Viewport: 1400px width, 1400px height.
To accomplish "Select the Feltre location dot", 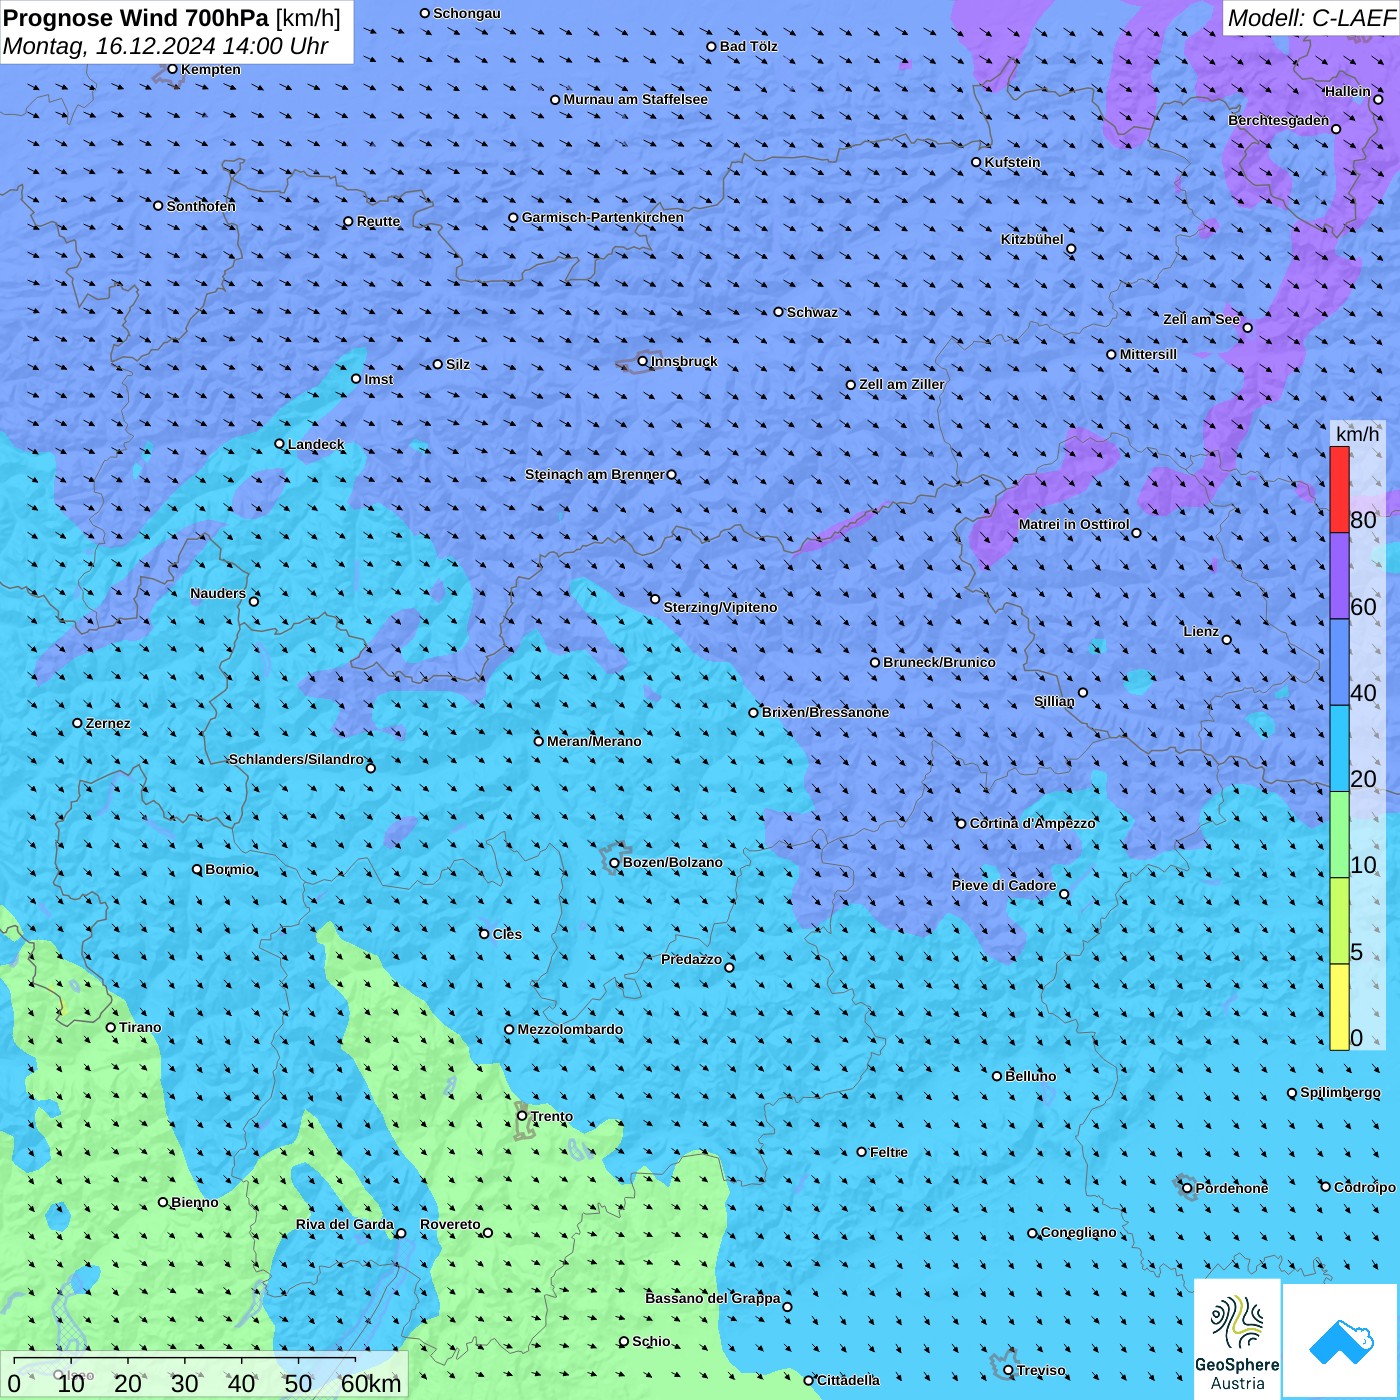I will pyautogui.click(x=862, y=1152).
